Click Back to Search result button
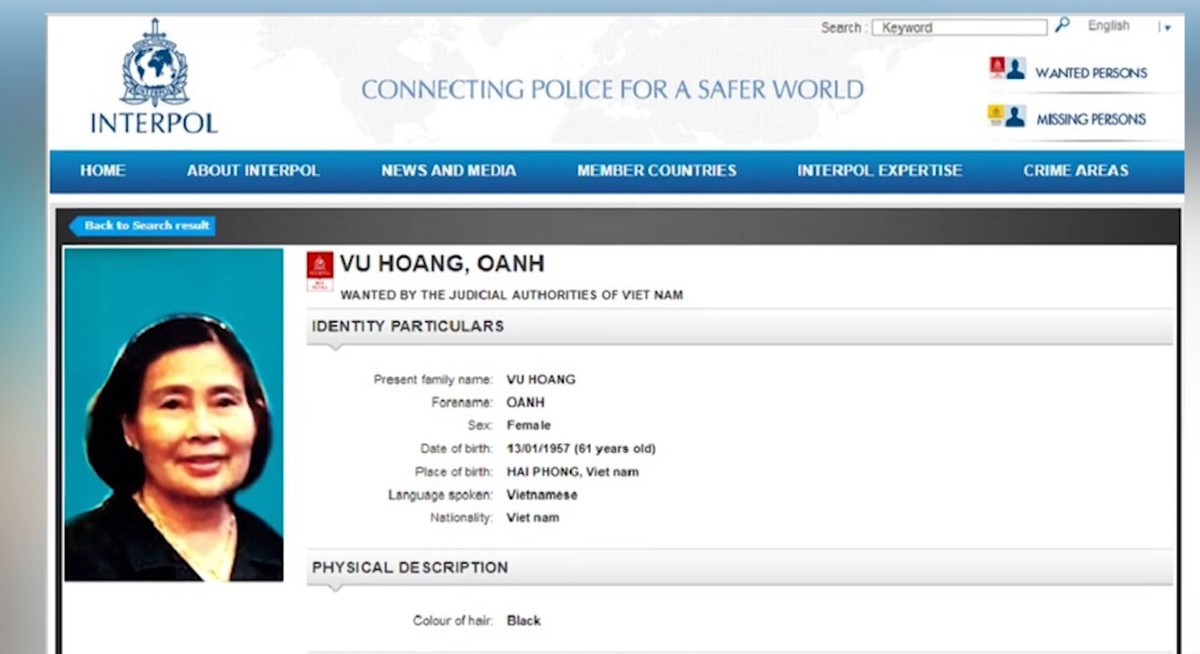Screen dimensions: 1200x654 point(144,226)
